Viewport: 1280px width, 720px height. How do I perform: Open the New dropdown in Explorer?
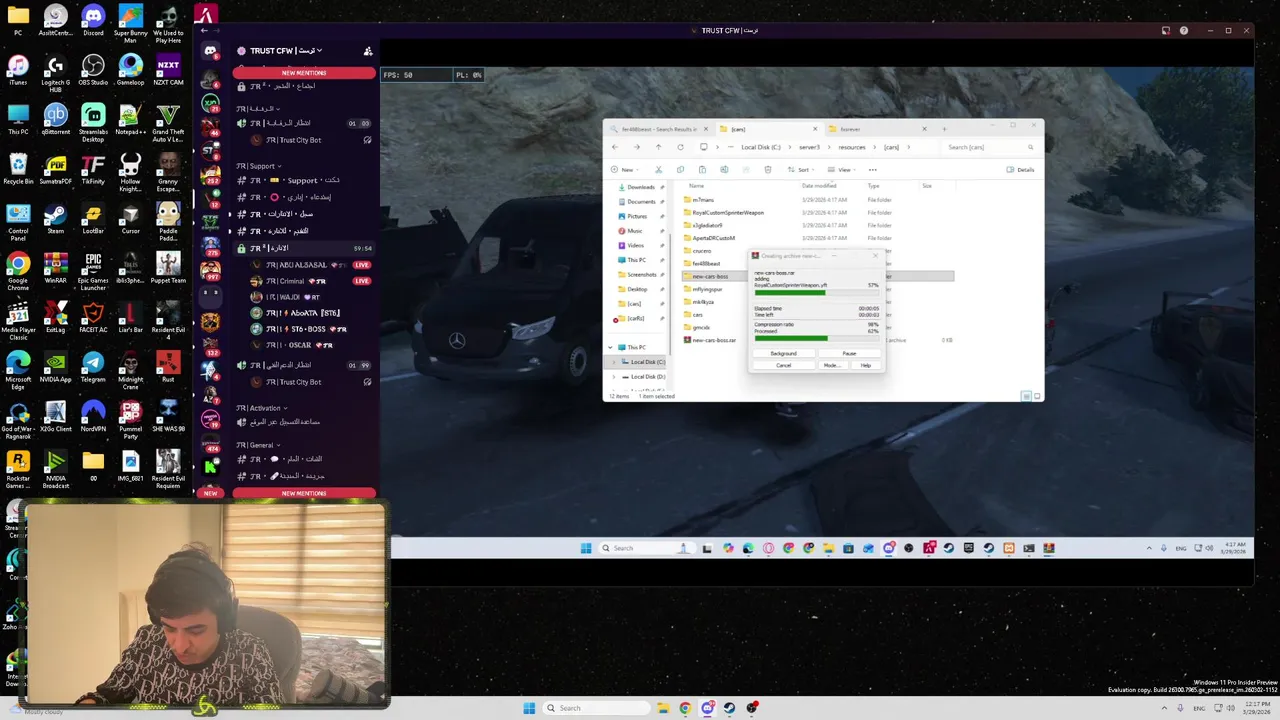click(623, 170)
